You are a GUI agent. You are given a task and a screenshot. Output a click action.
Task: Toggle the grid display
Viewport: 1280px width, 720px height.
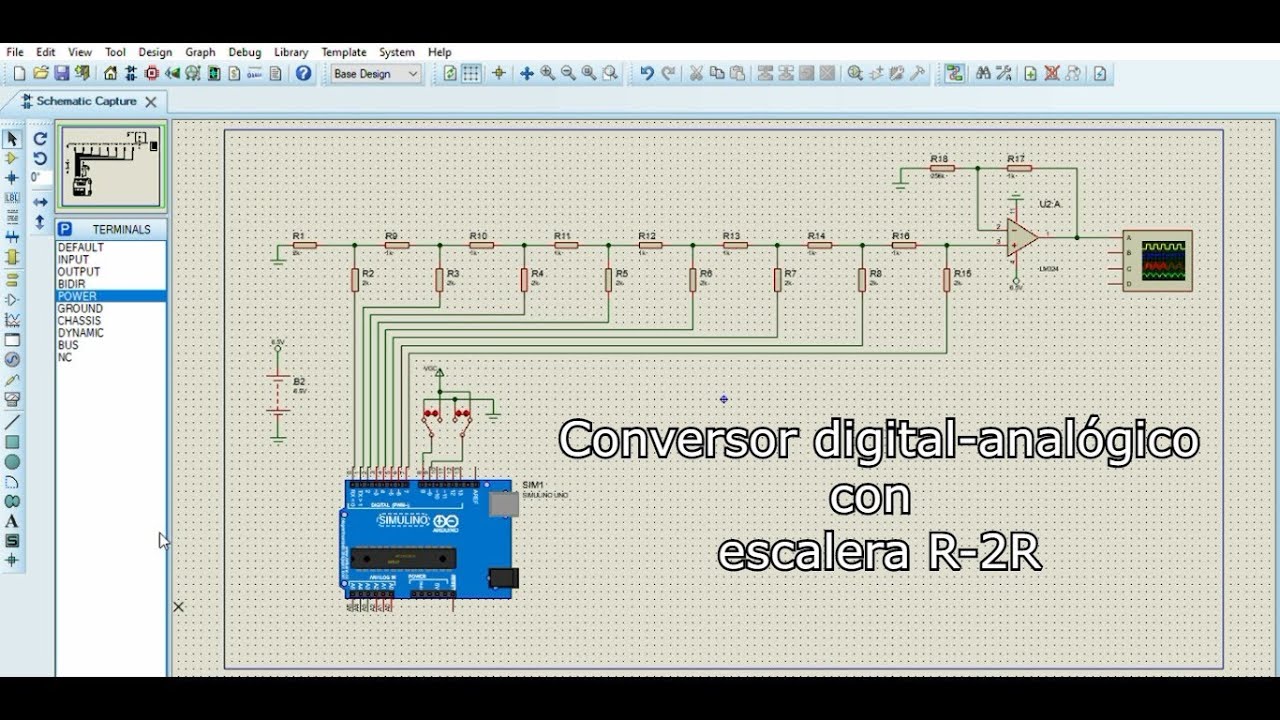click(x=471, y=73)
